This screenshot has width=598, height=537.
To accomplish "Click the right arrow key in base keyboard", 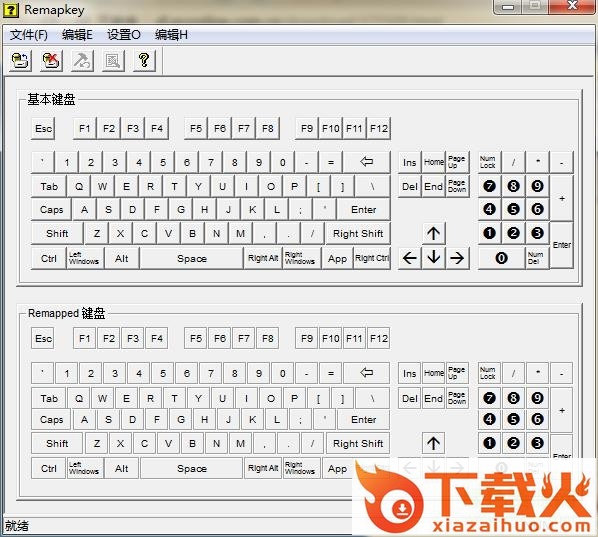I will (457, 258).
